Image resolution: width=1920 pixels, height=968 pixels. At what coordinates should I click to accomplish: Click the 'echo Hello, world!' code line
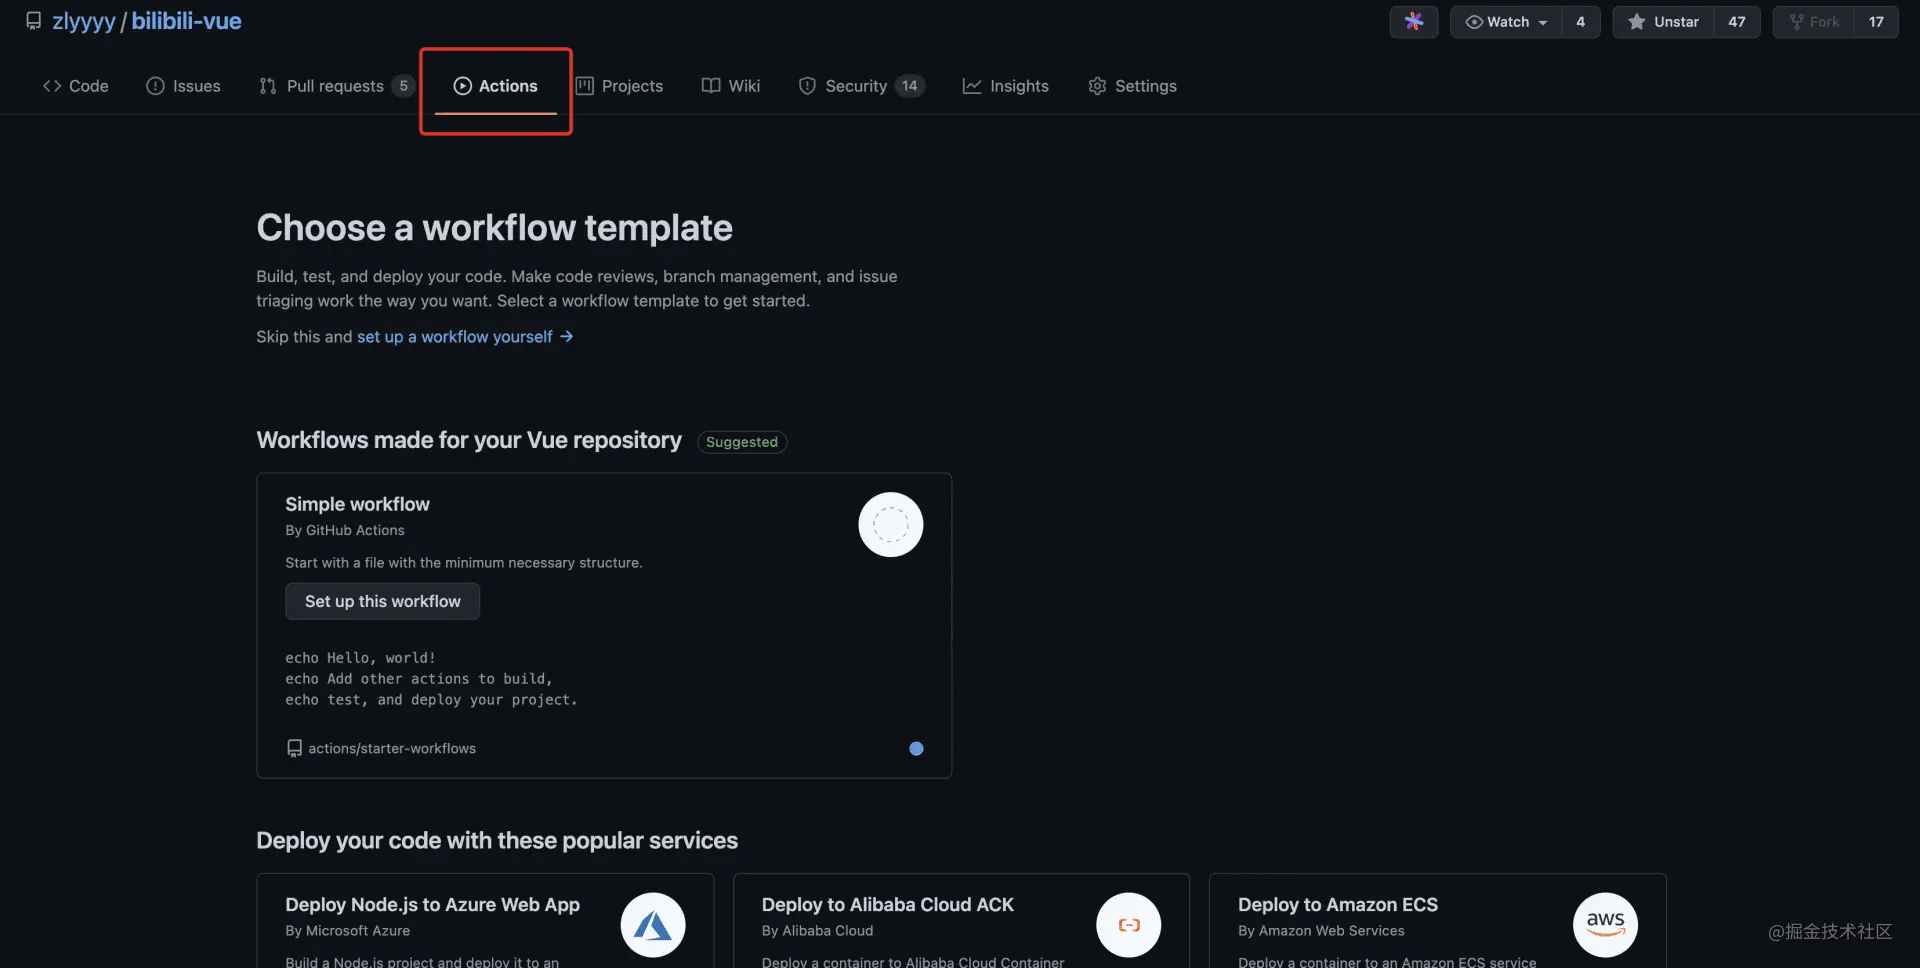point(360,658)
